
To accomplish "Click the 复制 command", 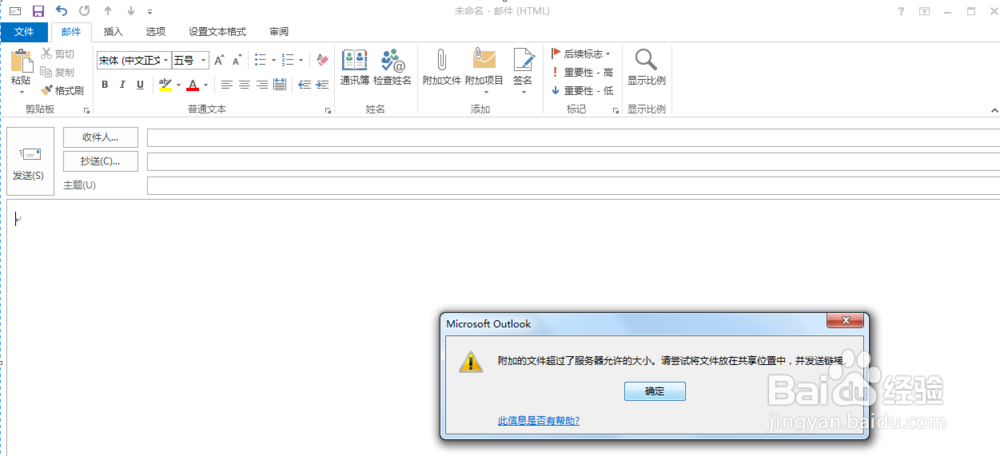I will [x=57, y=72].
